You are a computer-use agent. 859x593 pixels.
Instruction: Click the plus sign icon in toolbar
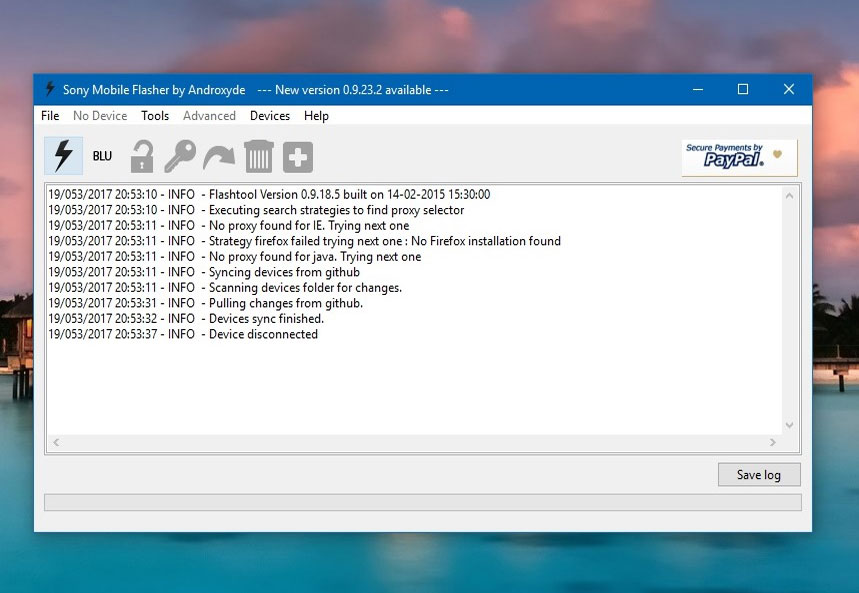coord(297,157)
